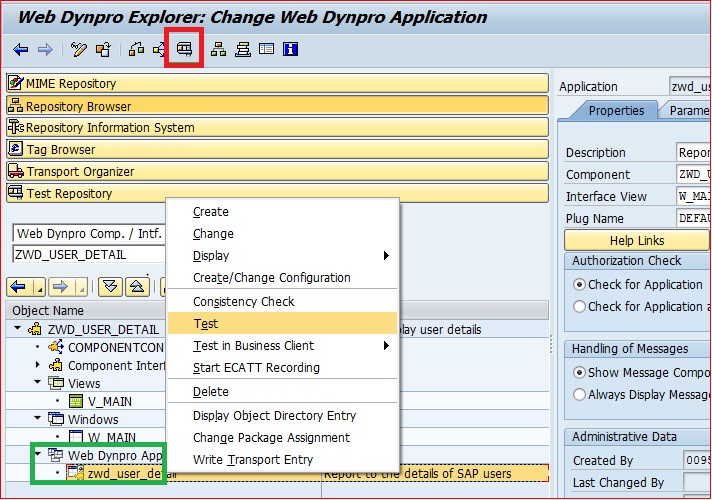This screenshot has width=712, height=500.
Task: Select Show Message Component radio button
Action: (x=579, y=372)
